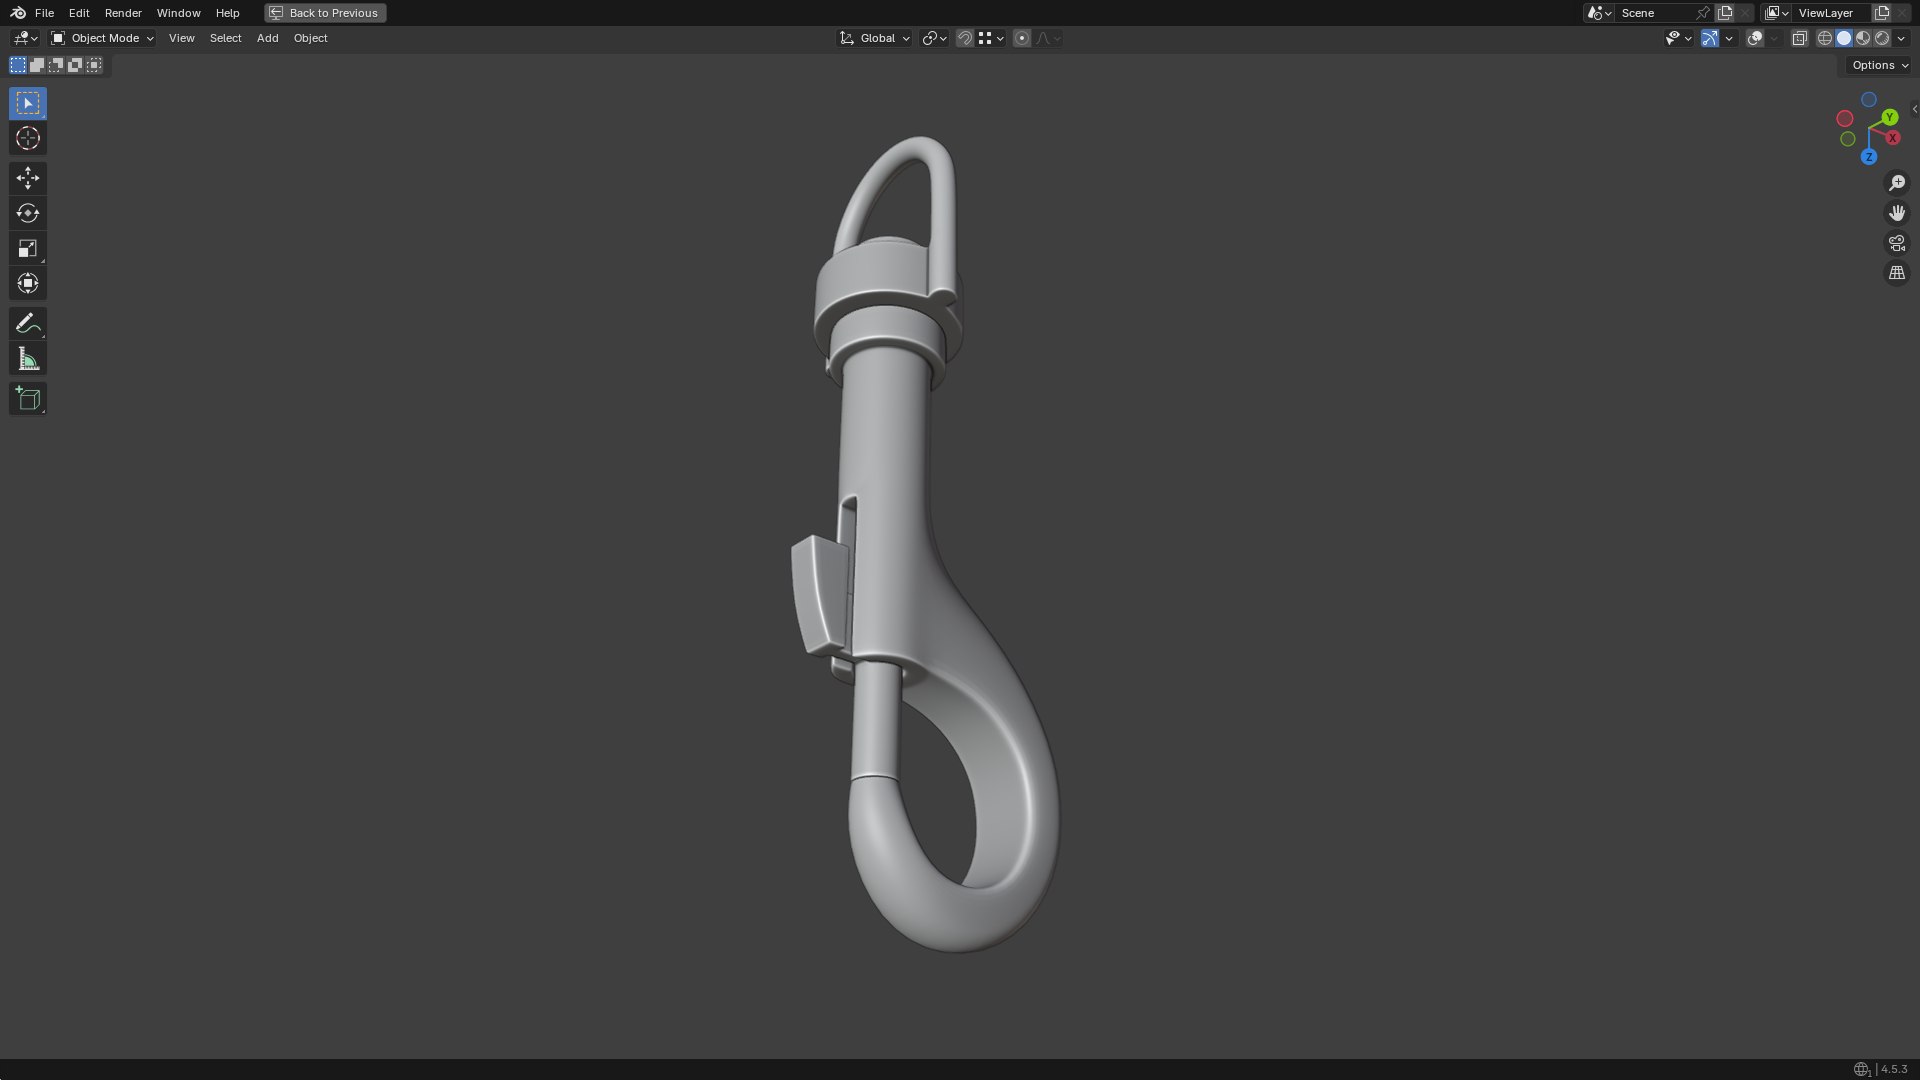Choose the Rotate tool
This screenshot has width=1920, height=1080.
(28, 213)
